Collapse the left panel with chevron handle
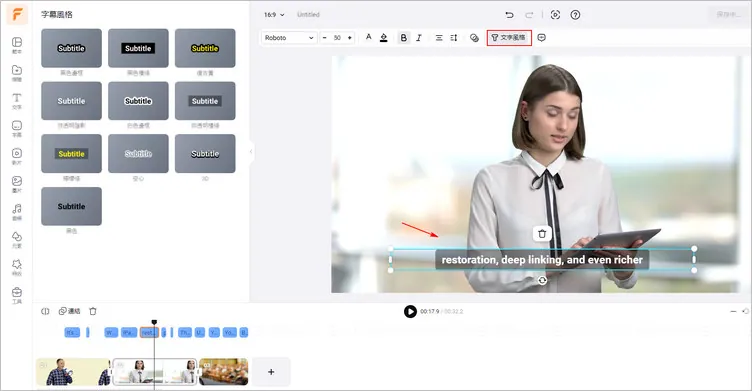Screen dimensions: 752x391 [x=251, y=152]
